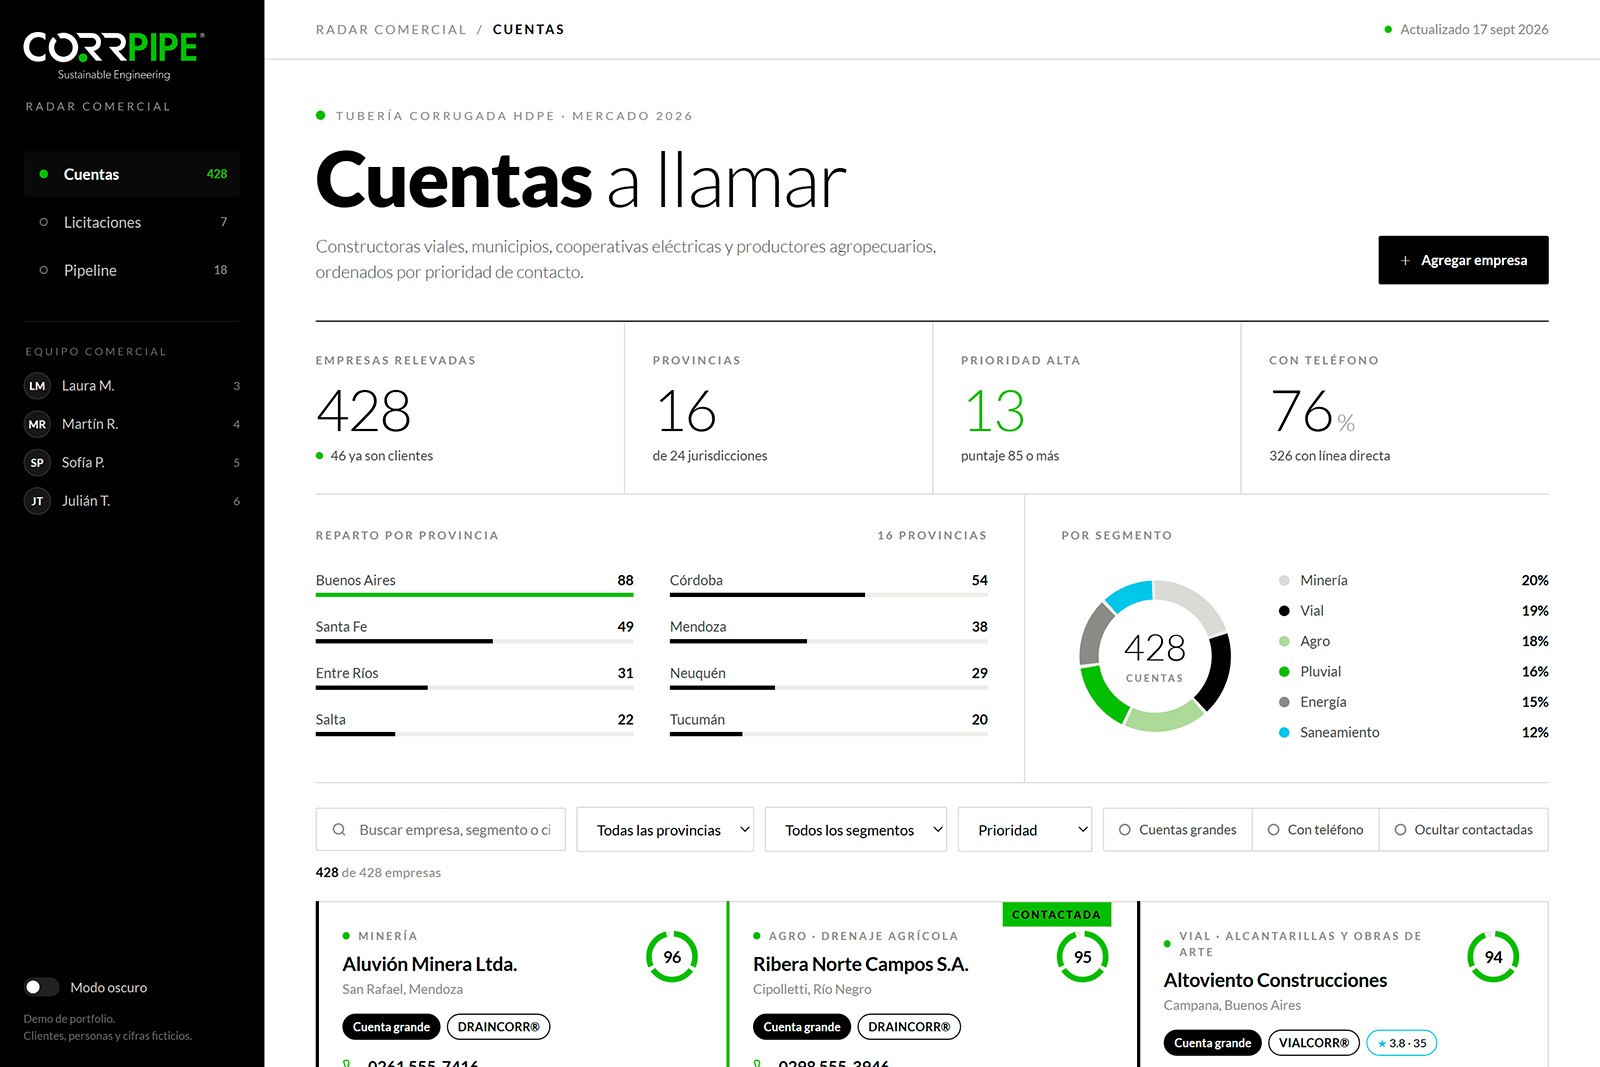Viewport: 1600px width, 1067px height.
Task: Enable the Cuentas grandes filter
Action: coord(1177,830)
